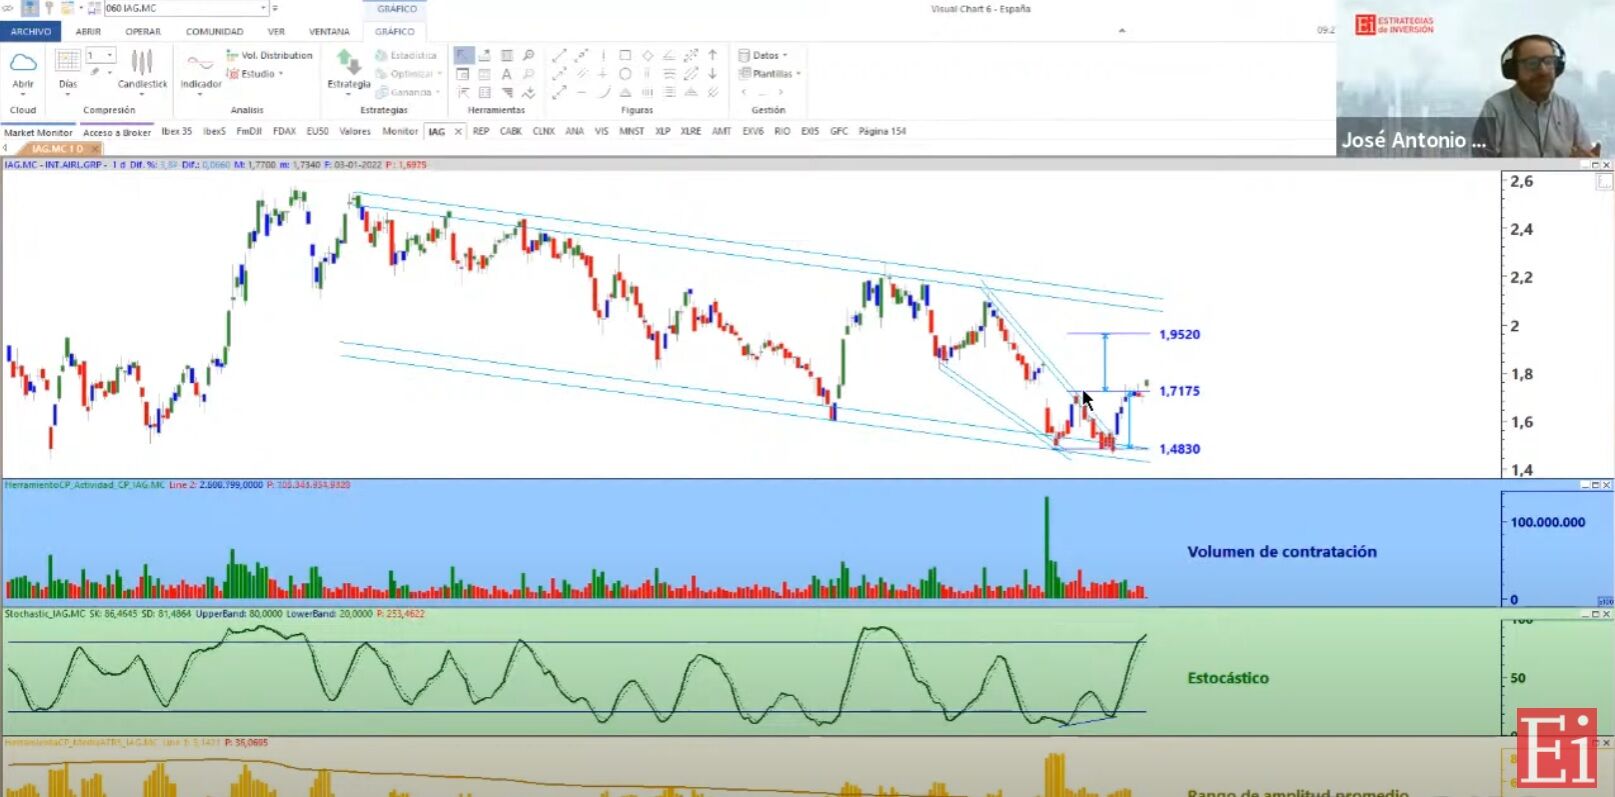Expand the Ganancia dropdown
Viewport: 1615px width, 797px height.
(x=438, y=92)
